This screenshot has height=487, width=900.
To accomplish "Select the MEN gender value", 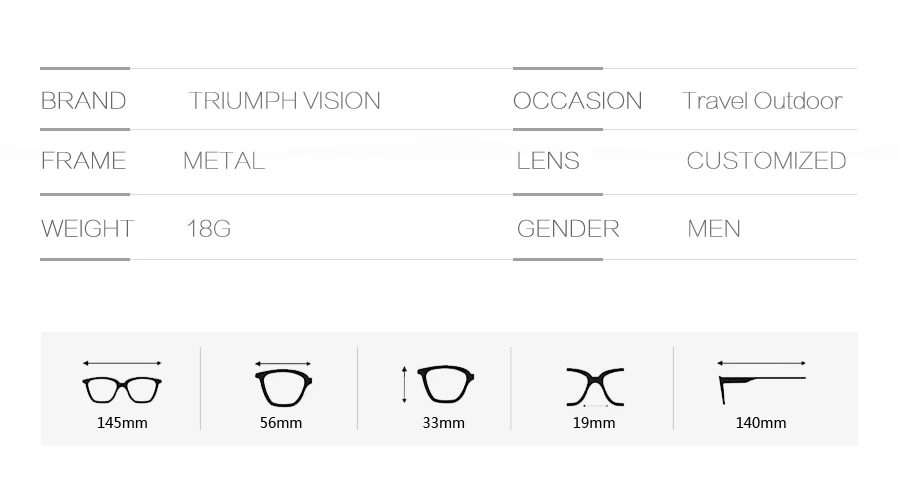I will coord(714,229).
